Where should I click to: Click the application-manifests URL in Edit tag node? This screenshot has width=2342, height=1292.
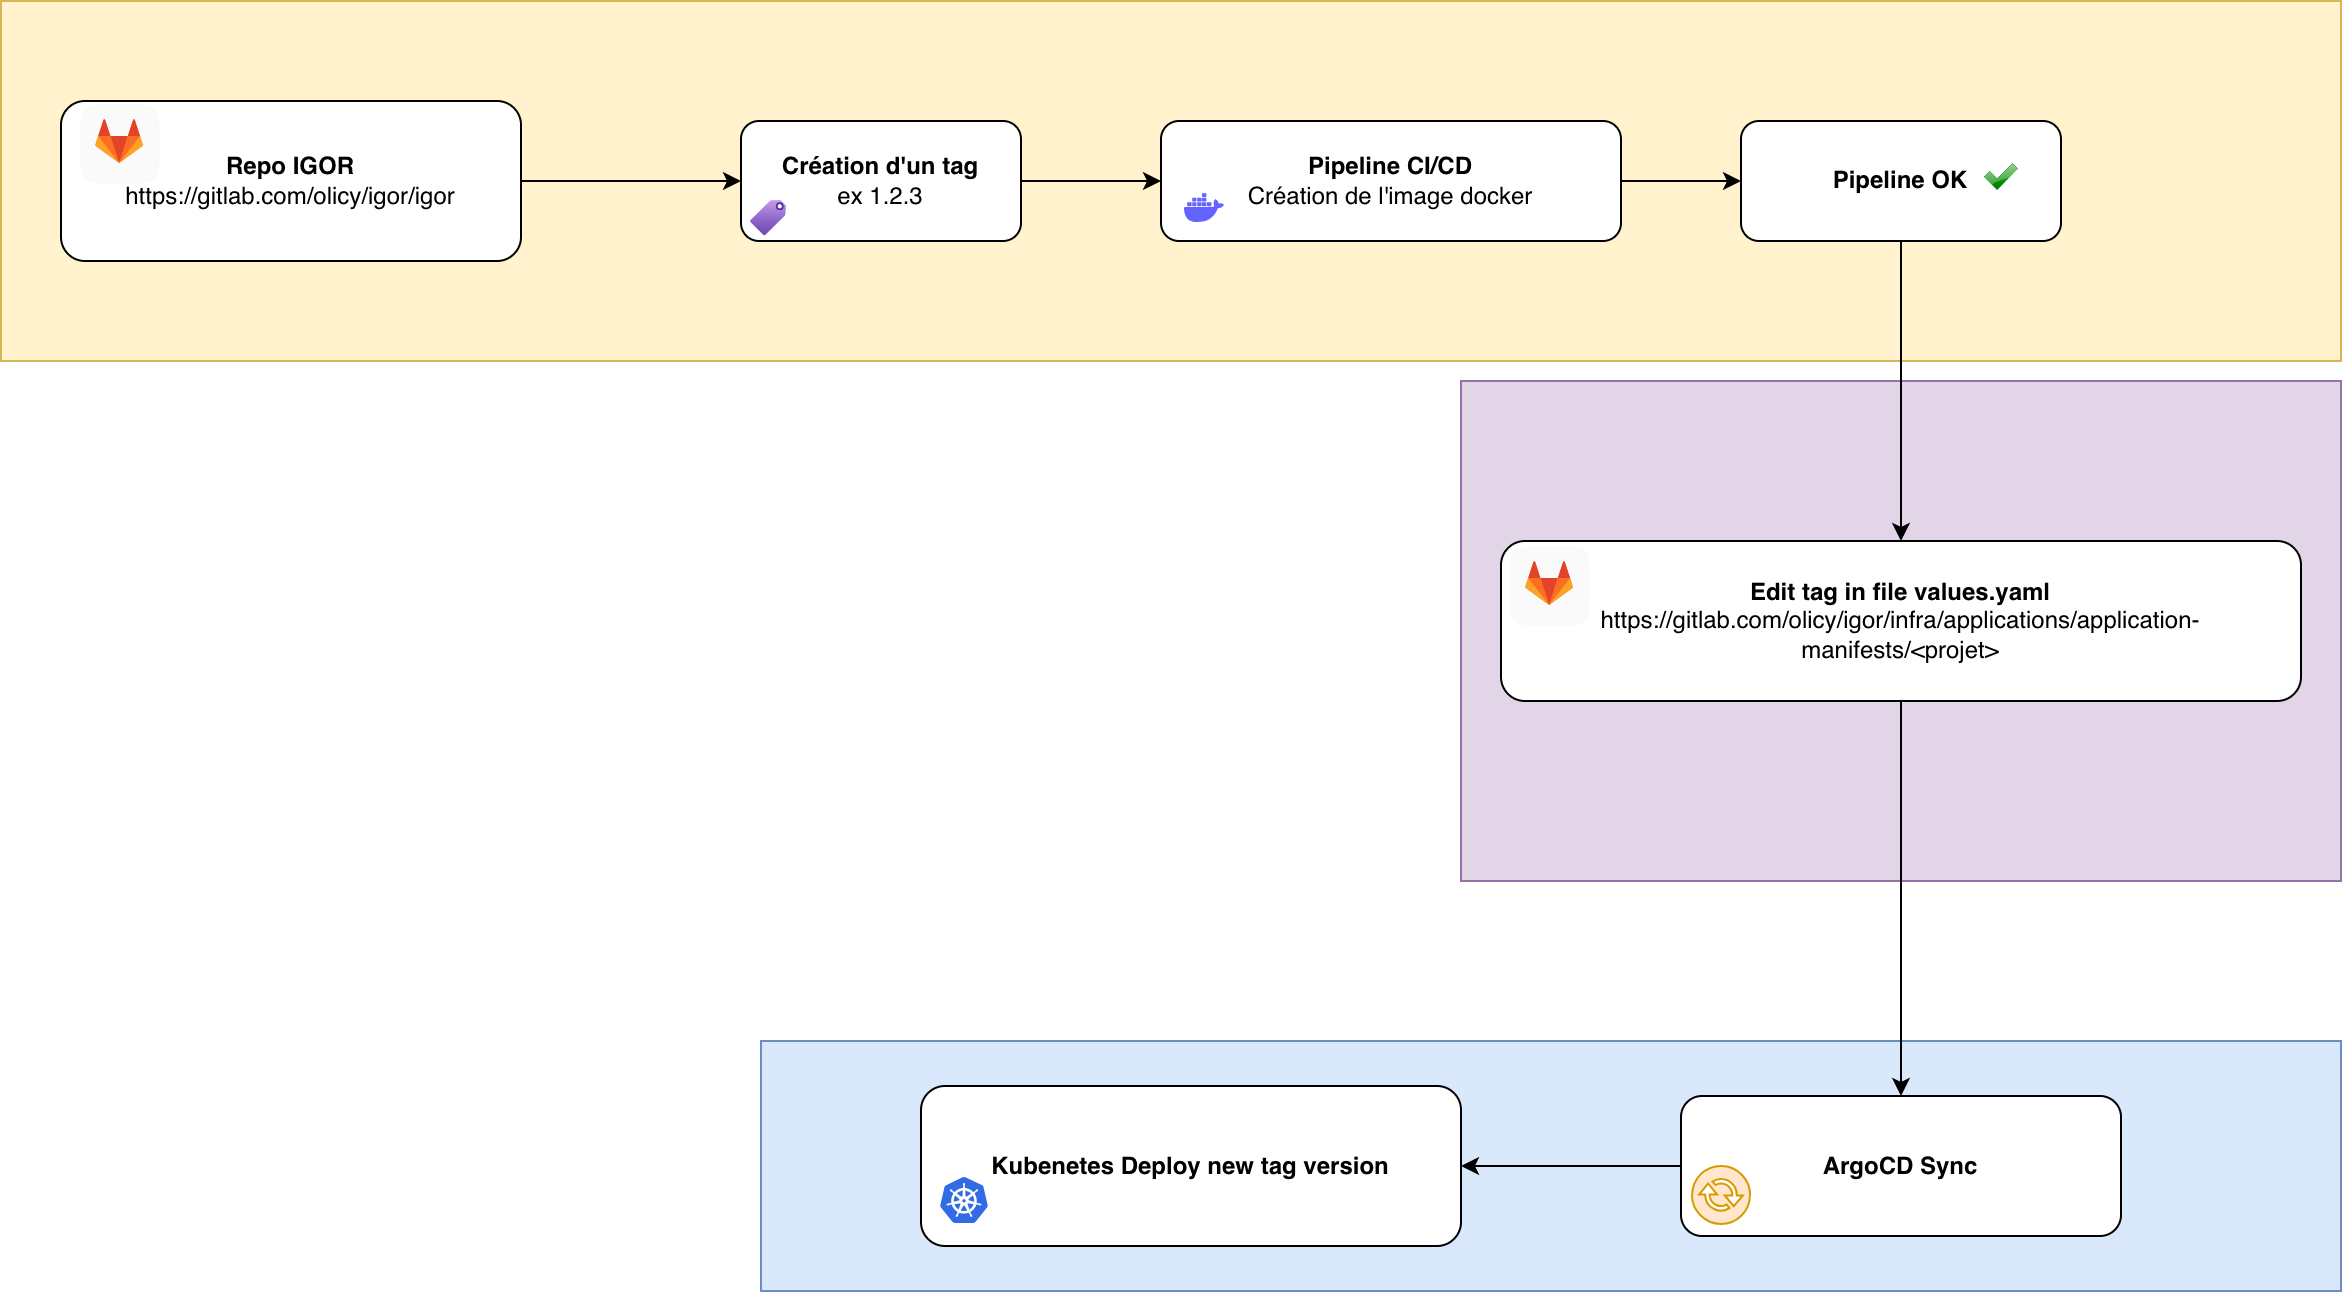[x=1900, y=634]
